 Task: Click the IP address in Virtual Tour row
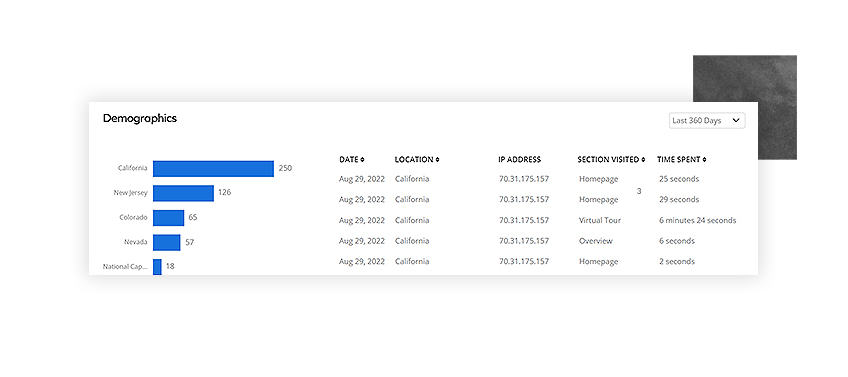click(524, 221)
